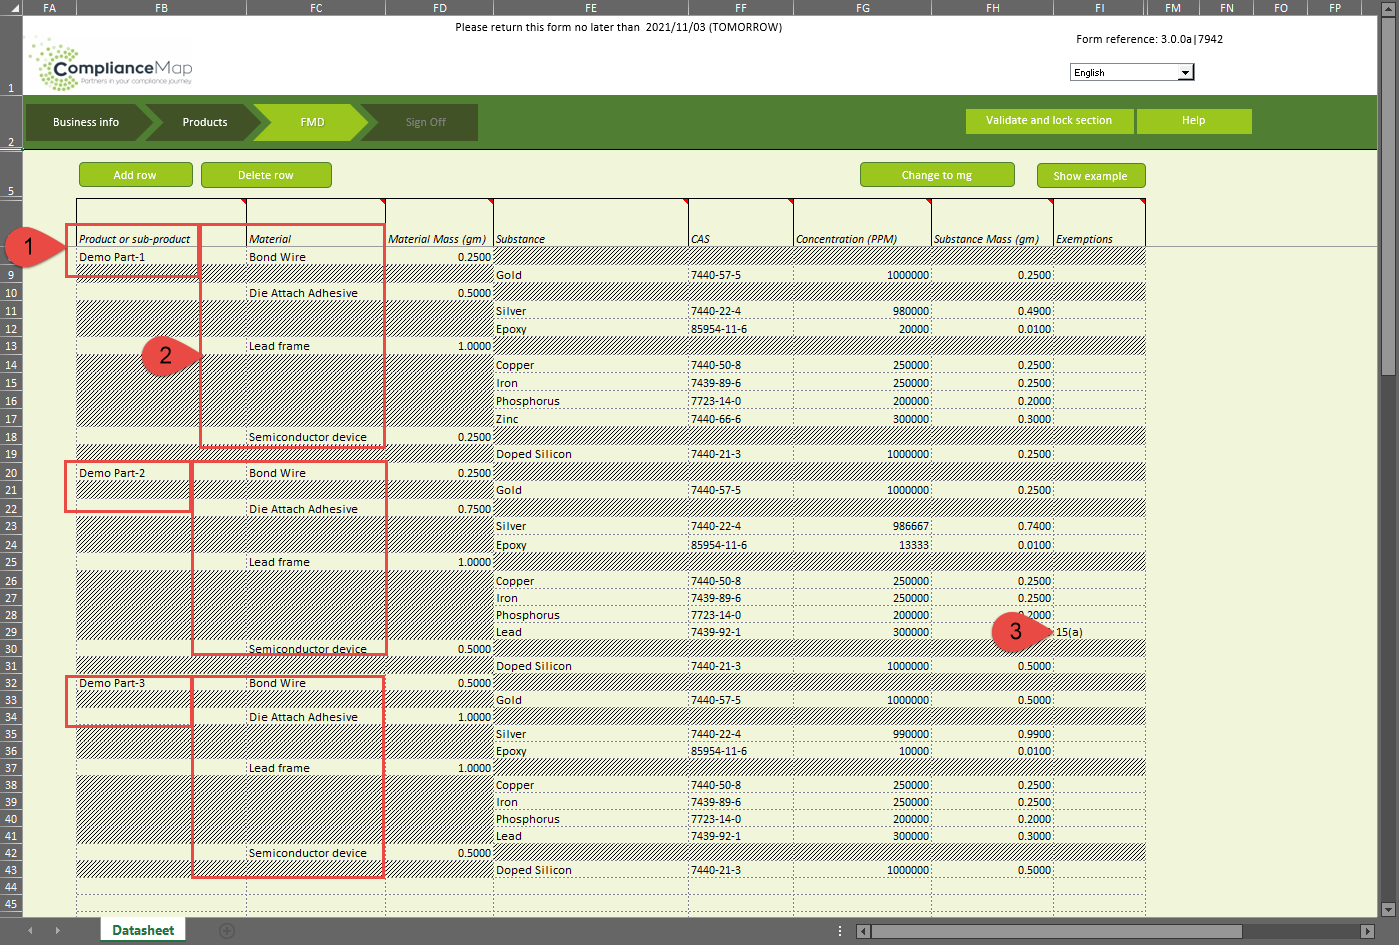Click the Delete row button

tap(266, 174)
